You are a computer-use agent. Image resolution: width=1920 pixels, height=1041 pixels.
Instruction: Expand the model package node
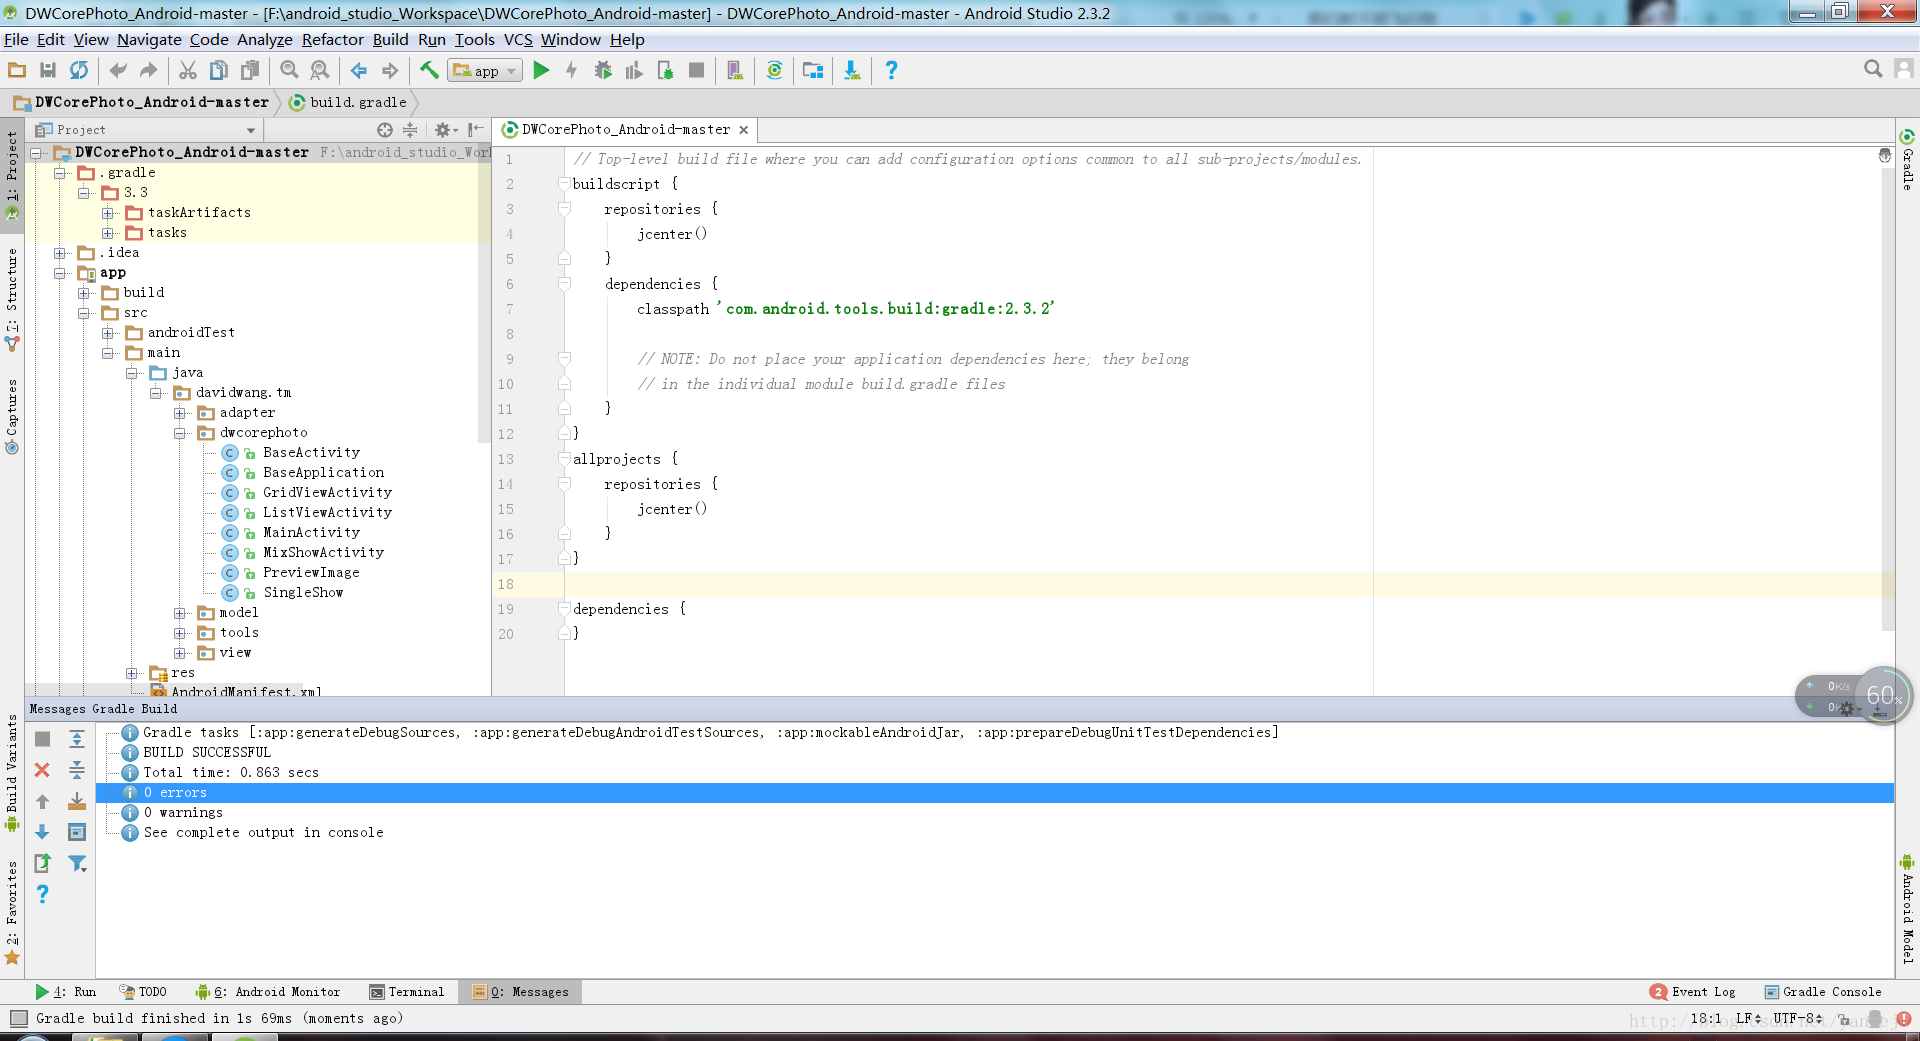click(x=180, y=613)
